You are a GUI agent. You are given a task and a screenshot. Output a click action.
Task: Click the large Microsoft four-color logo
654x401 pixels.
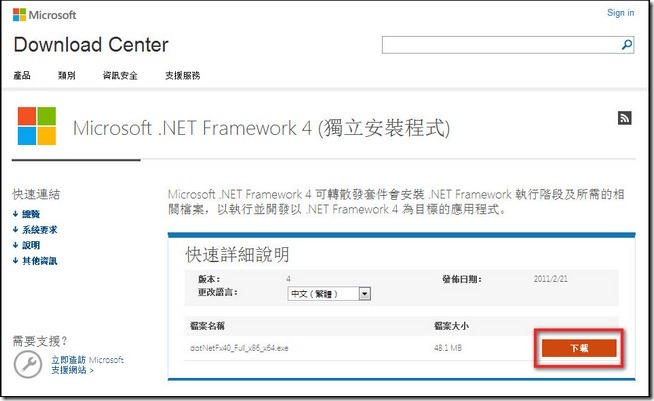[x=37, y=126]
